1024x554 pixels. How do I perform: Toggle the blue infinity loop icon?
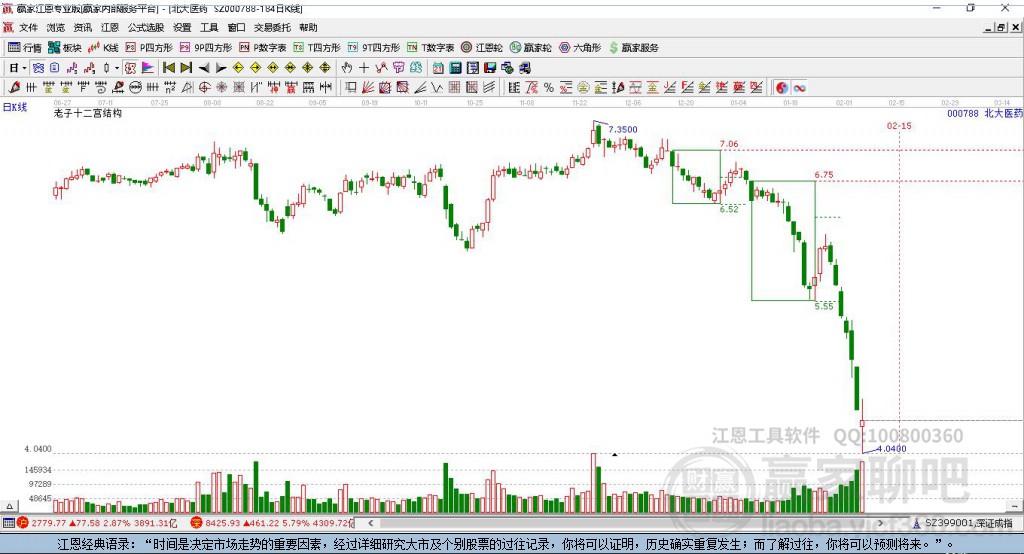[799, 88]
